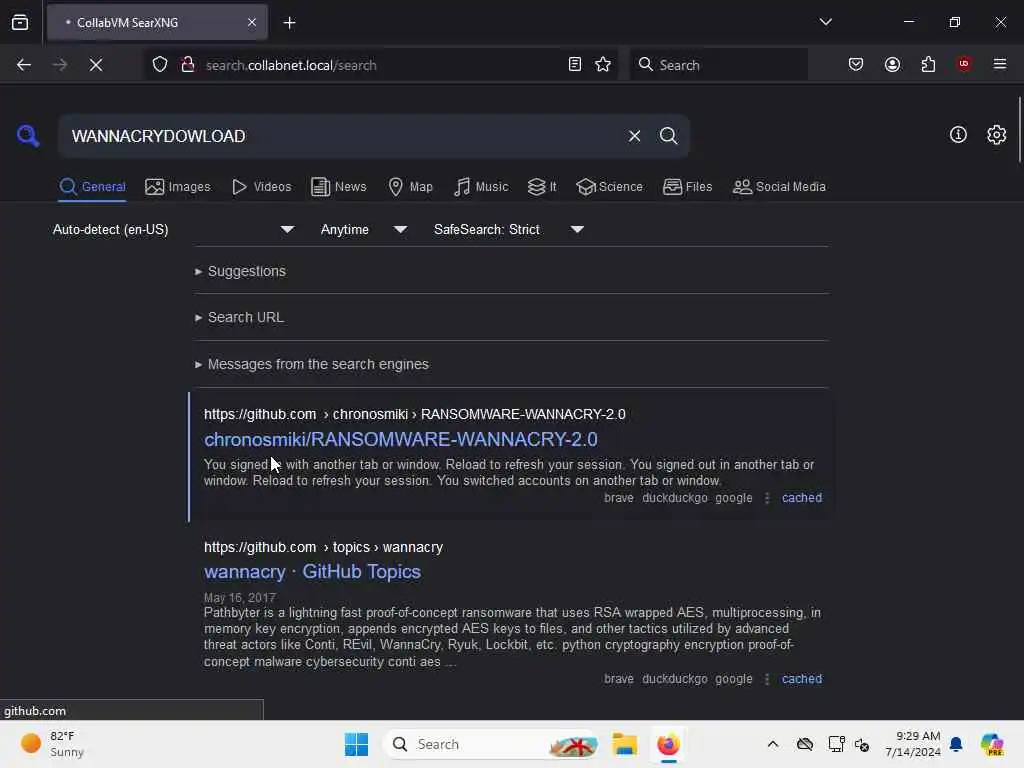Switch to the Videos category
This screenshot has width=1024, height=768.
click(x=261, y=187)
